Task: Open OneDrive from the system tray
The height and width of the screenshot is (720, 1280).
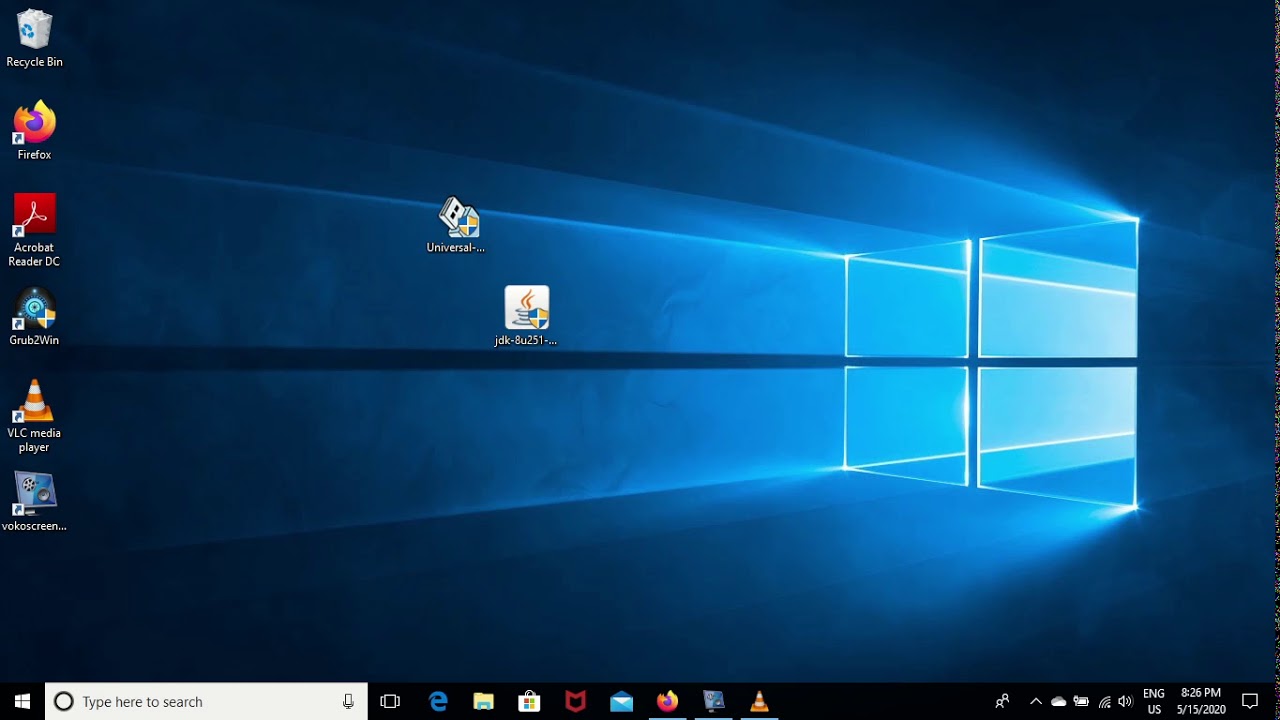Action: 1058,701
